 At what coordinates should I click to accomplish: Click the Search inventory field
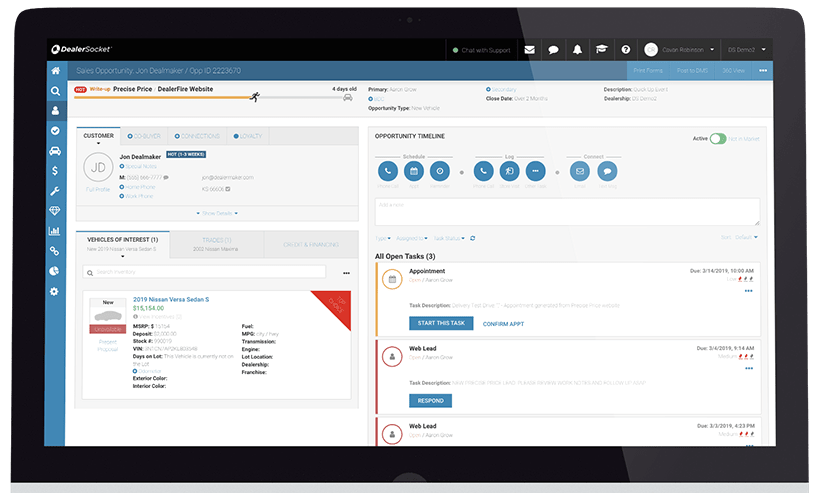204,272
